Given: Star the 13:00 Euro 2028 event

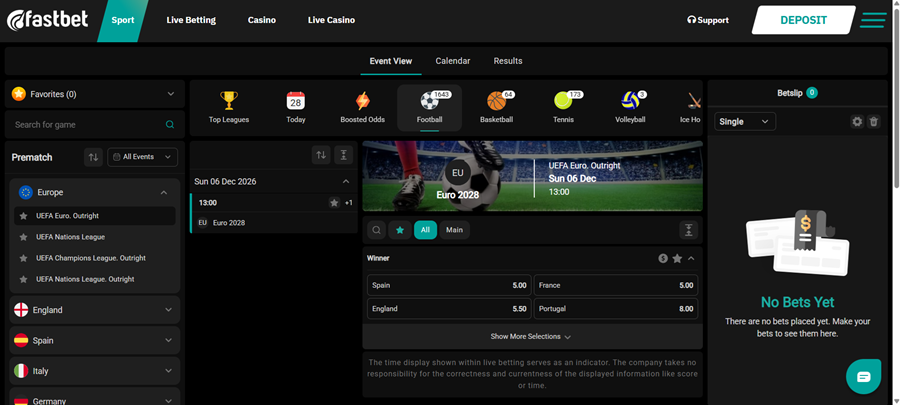Looking at the screenshot, I should (x=334, y=202).
